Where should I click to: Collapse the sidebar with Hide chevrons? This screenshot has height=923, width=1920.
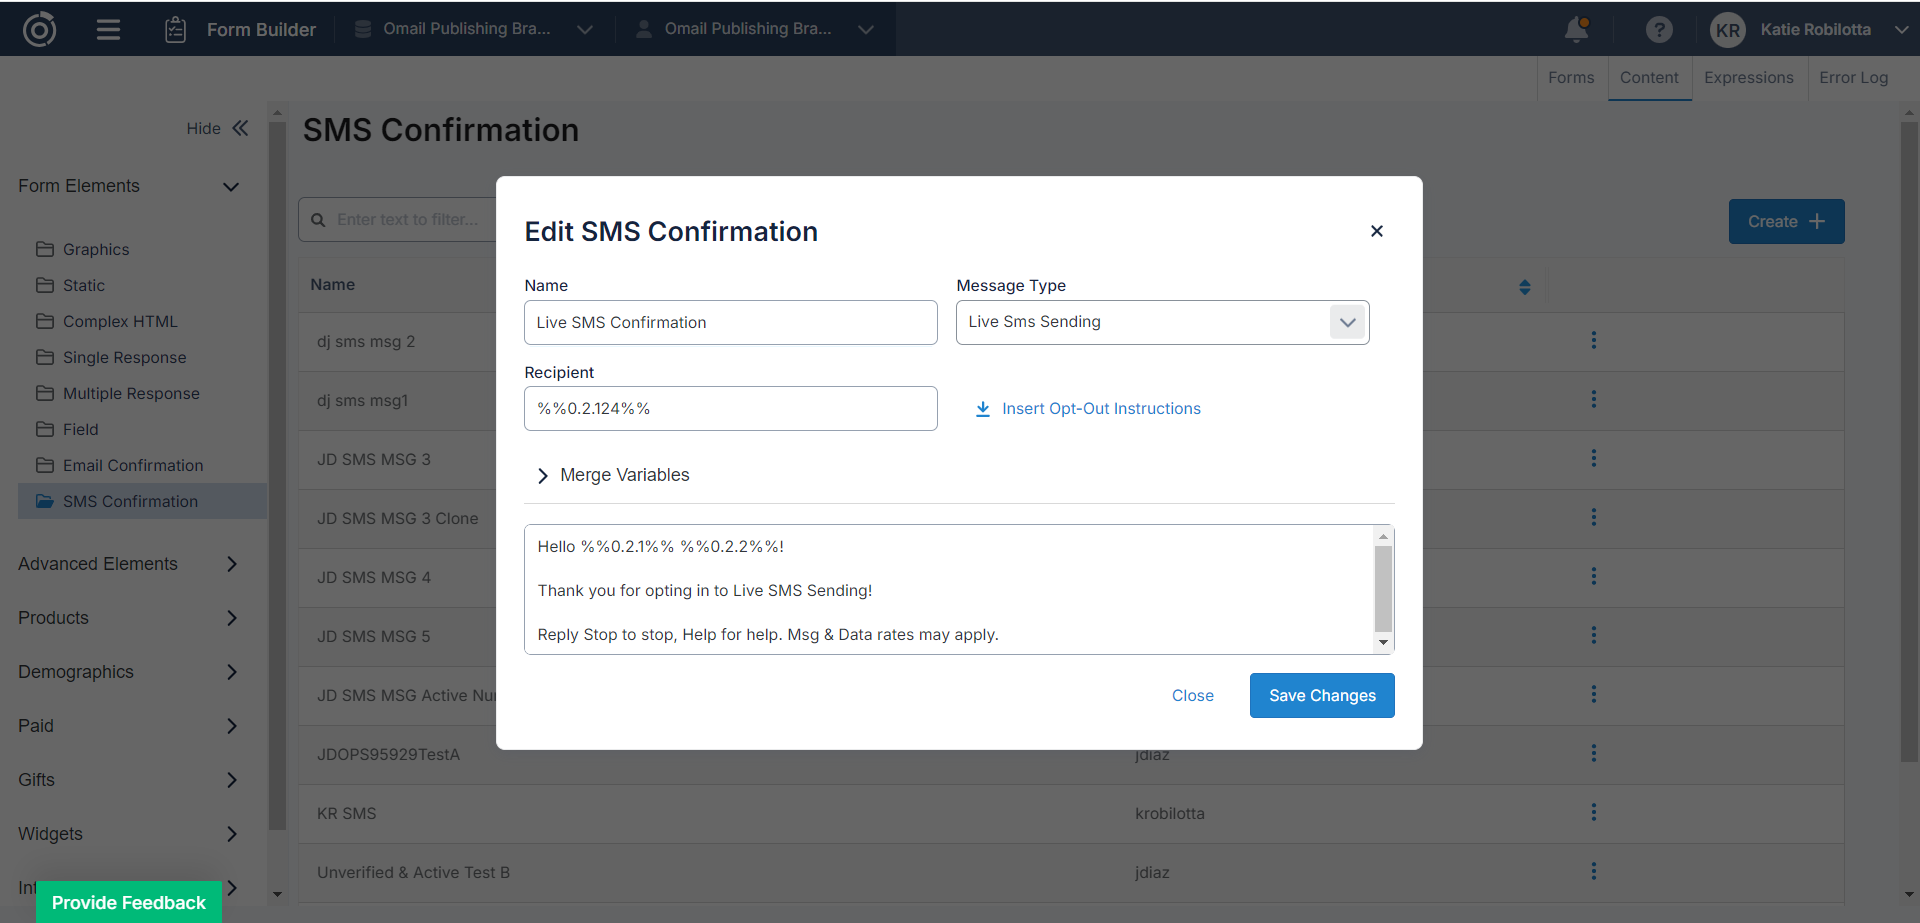coord(240,128)
